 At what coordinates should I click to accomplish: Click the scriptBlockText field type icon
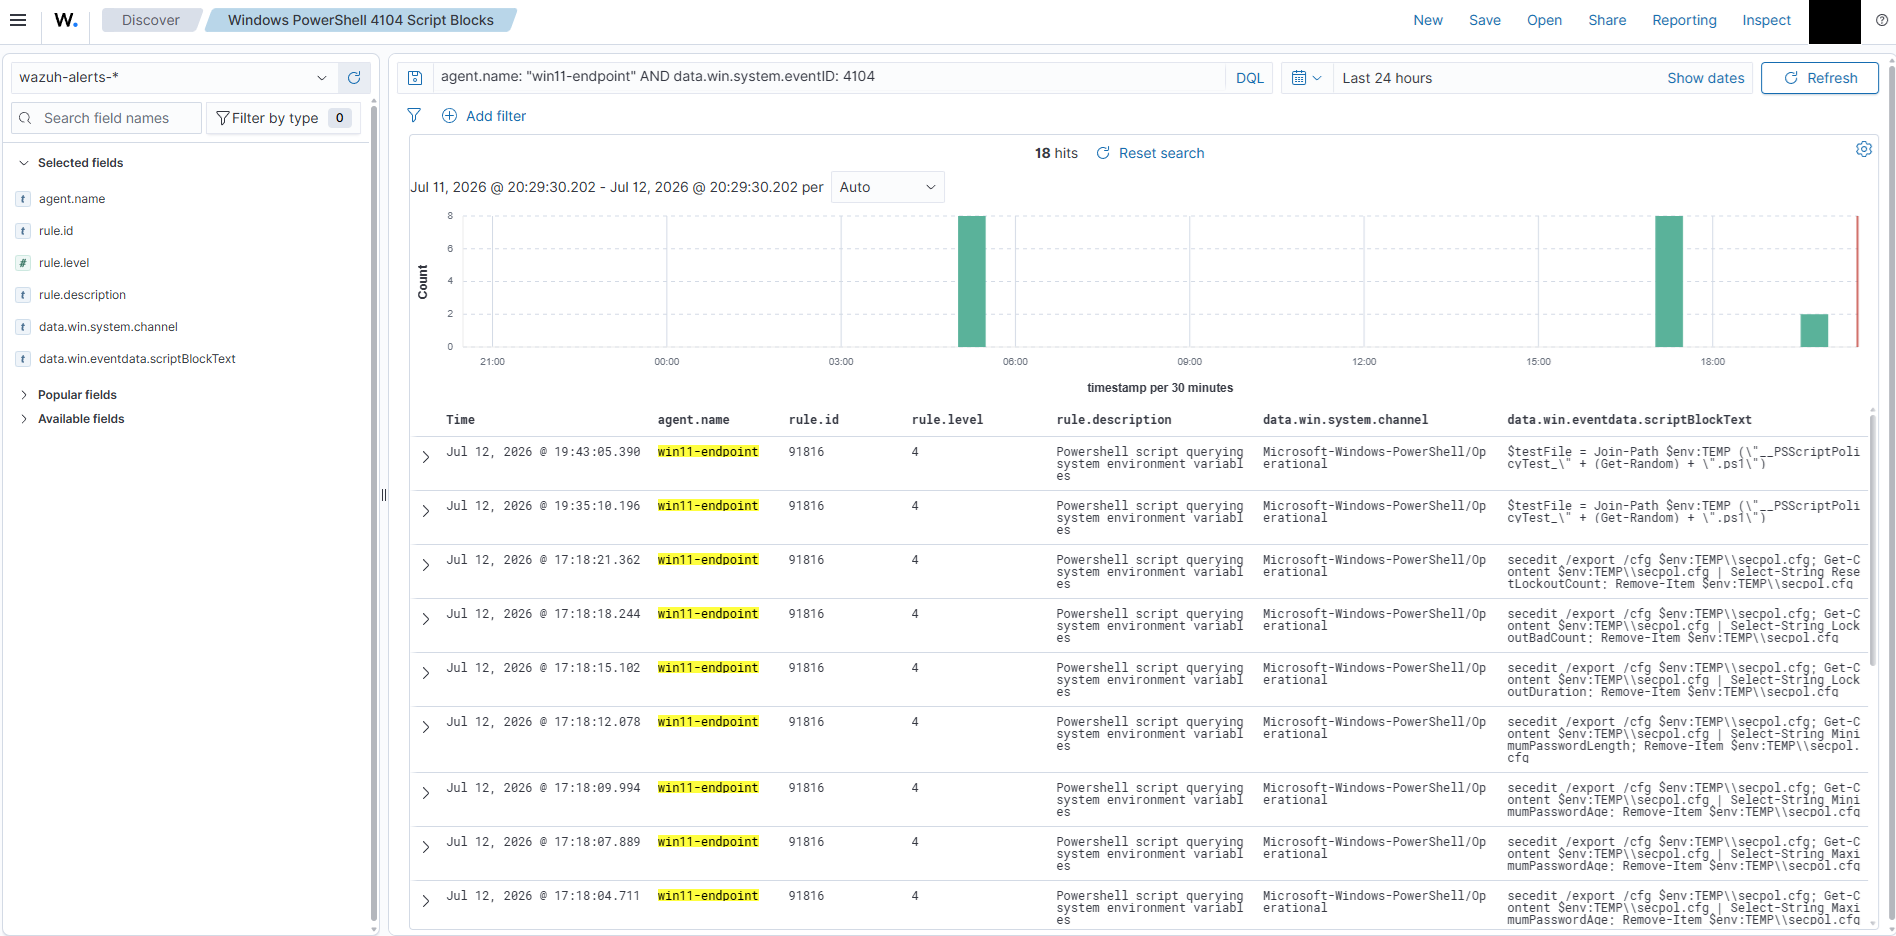click(x=23, y=359)
